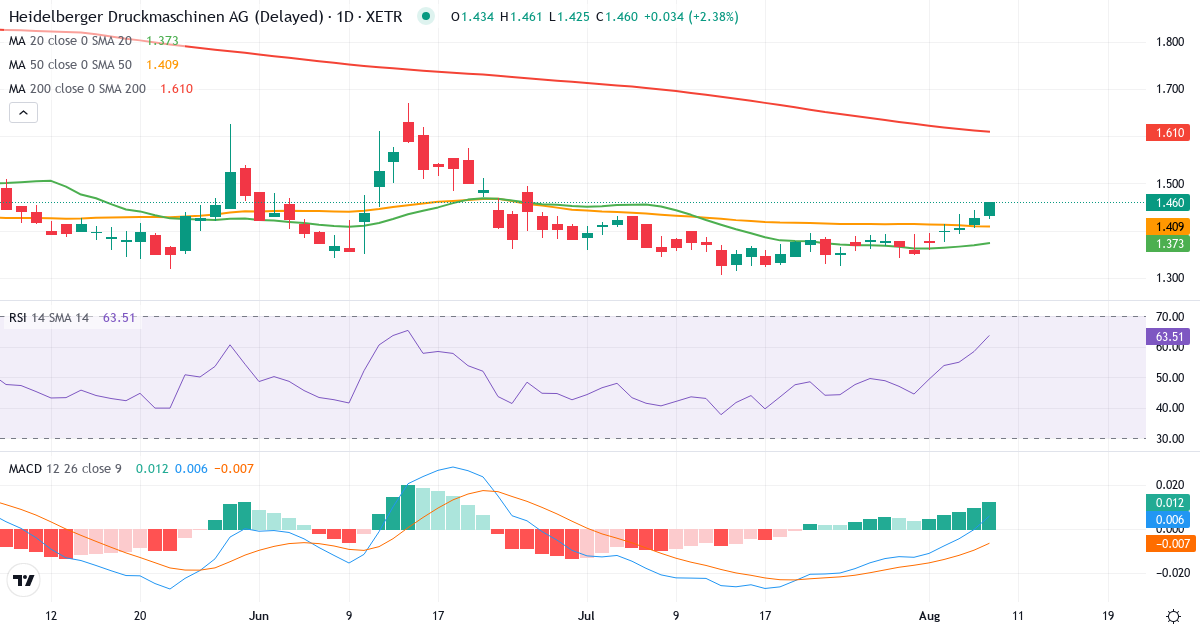Click the 30.00 RSI axis level

pos(1171,439)
